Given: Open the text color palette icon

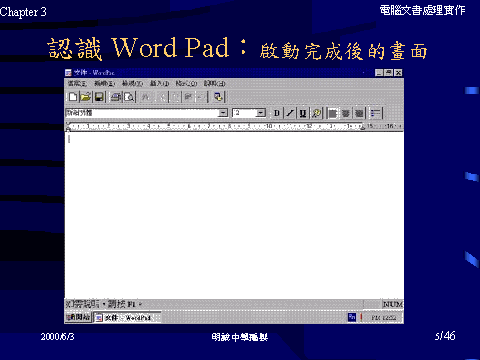Looking at the screenshot, I should 316,113.
